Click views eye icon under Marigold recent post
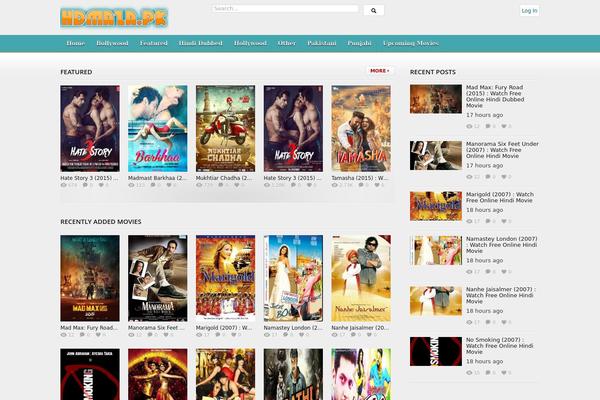Screen dimensions: 600x400 (470, 221)
